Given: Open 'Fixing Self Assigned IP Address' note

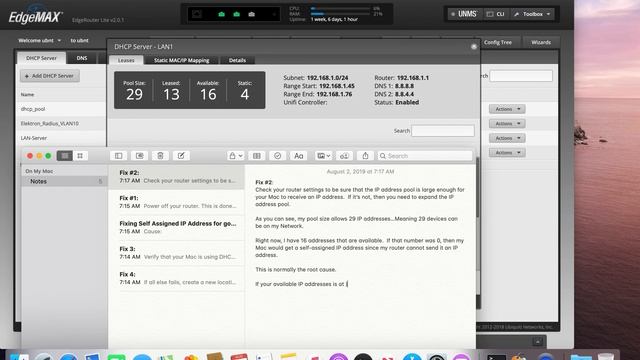Looking at the screenshot, I should click(x=177, y=227).
